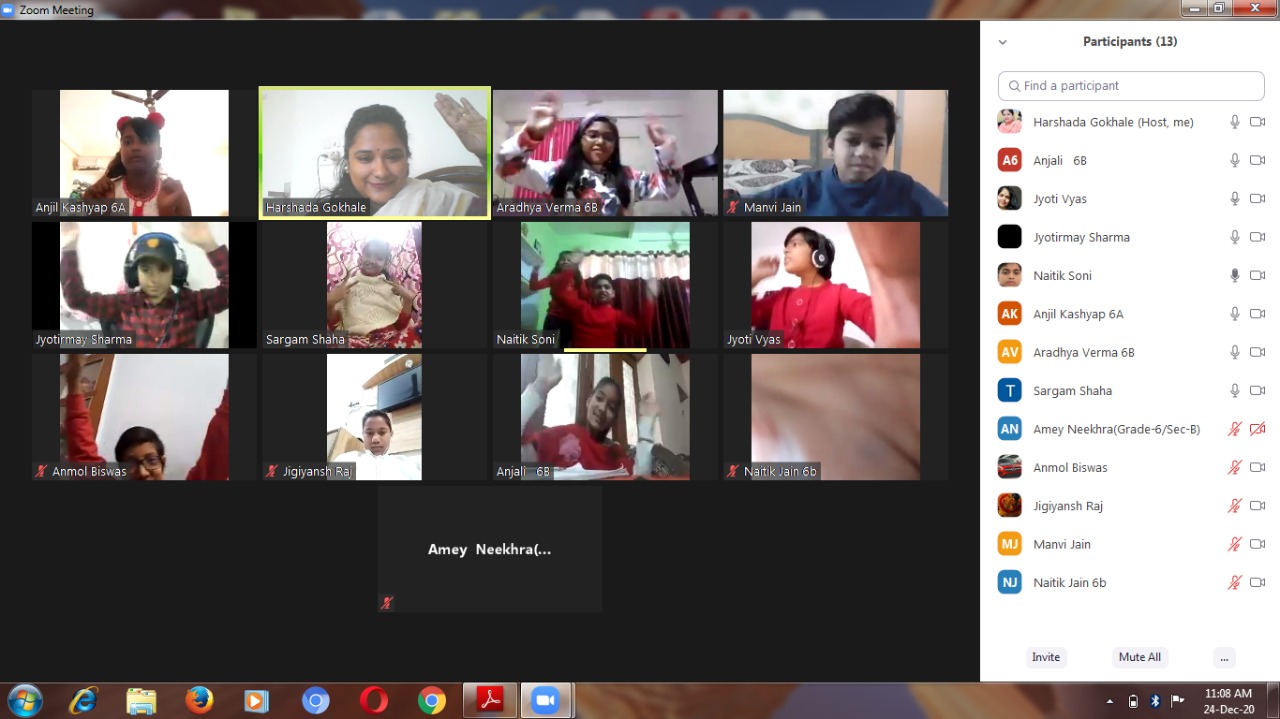Click camera icon in Anmol Biswas row
Viewport: 1280px width, 719px height.
pyautogui.click(x=1258, y=467)
